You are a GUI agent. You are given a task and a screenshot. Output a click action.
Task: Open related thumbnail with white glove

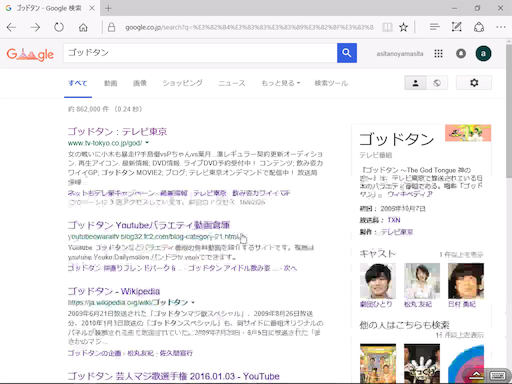pyautogui.click(x=422, y=363)
